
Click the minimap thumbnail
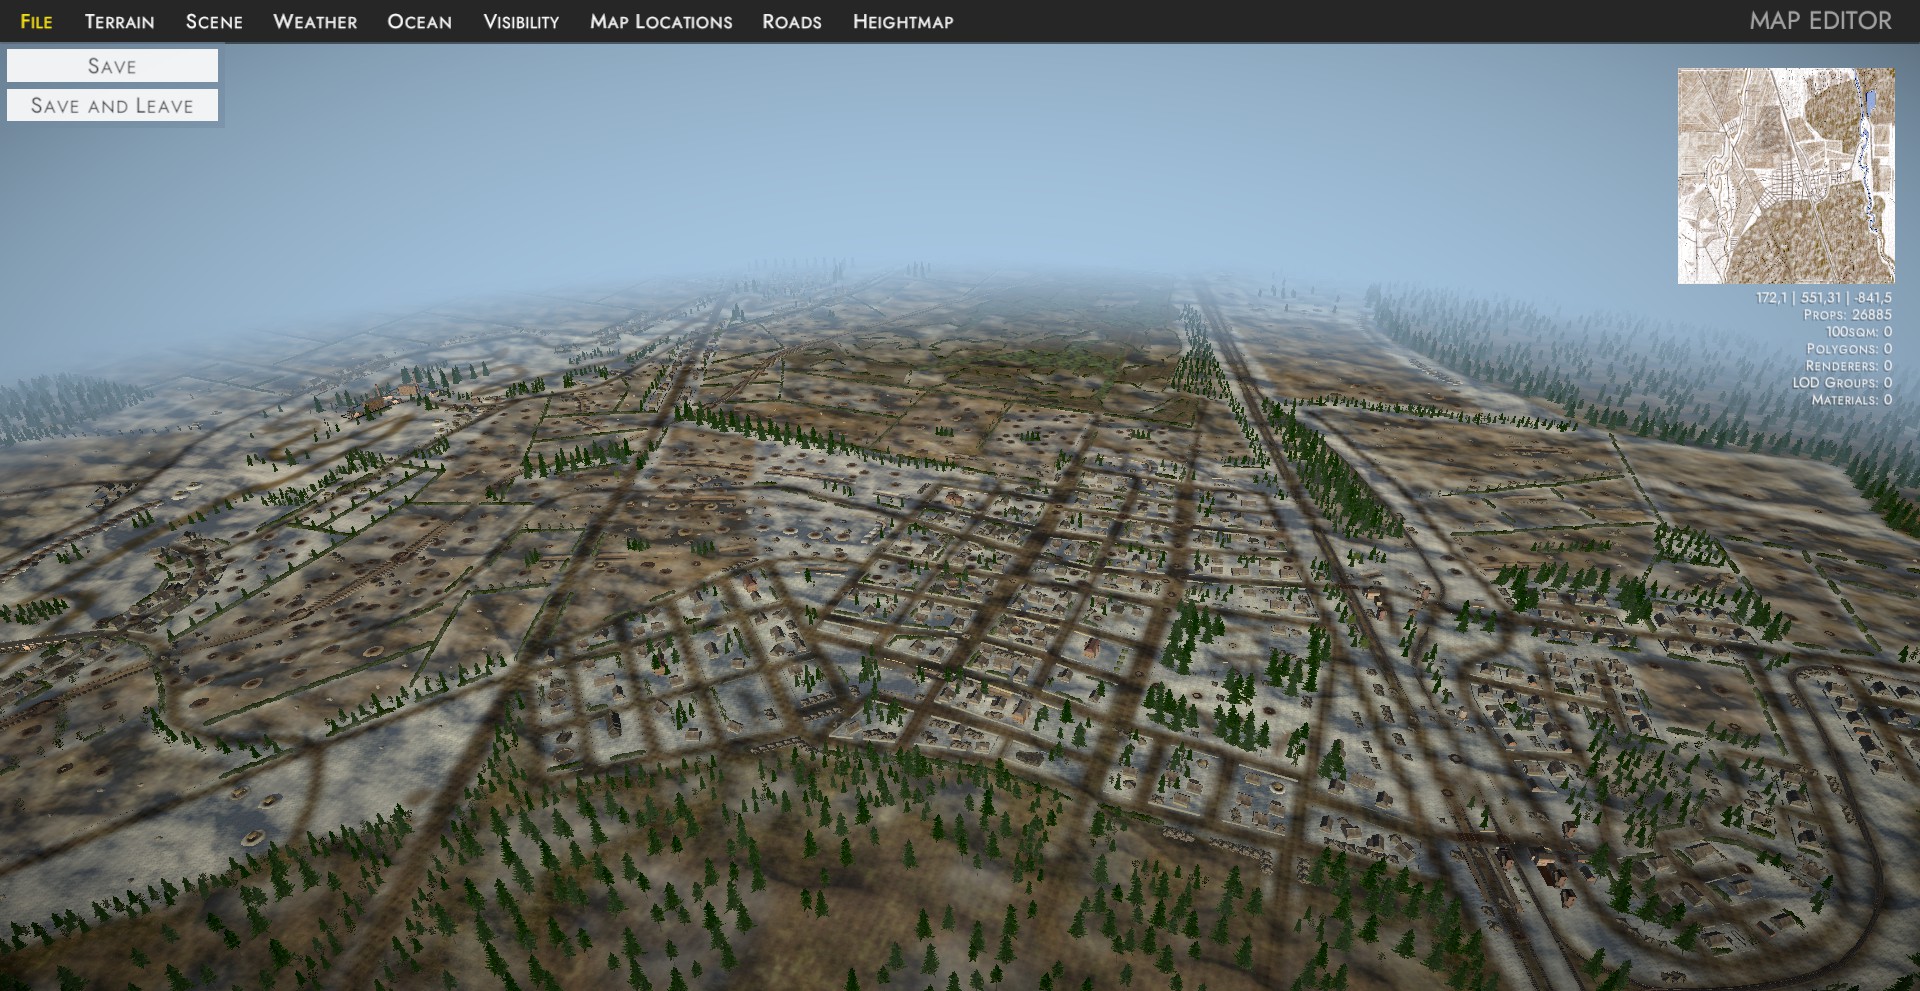[1786, 176]
